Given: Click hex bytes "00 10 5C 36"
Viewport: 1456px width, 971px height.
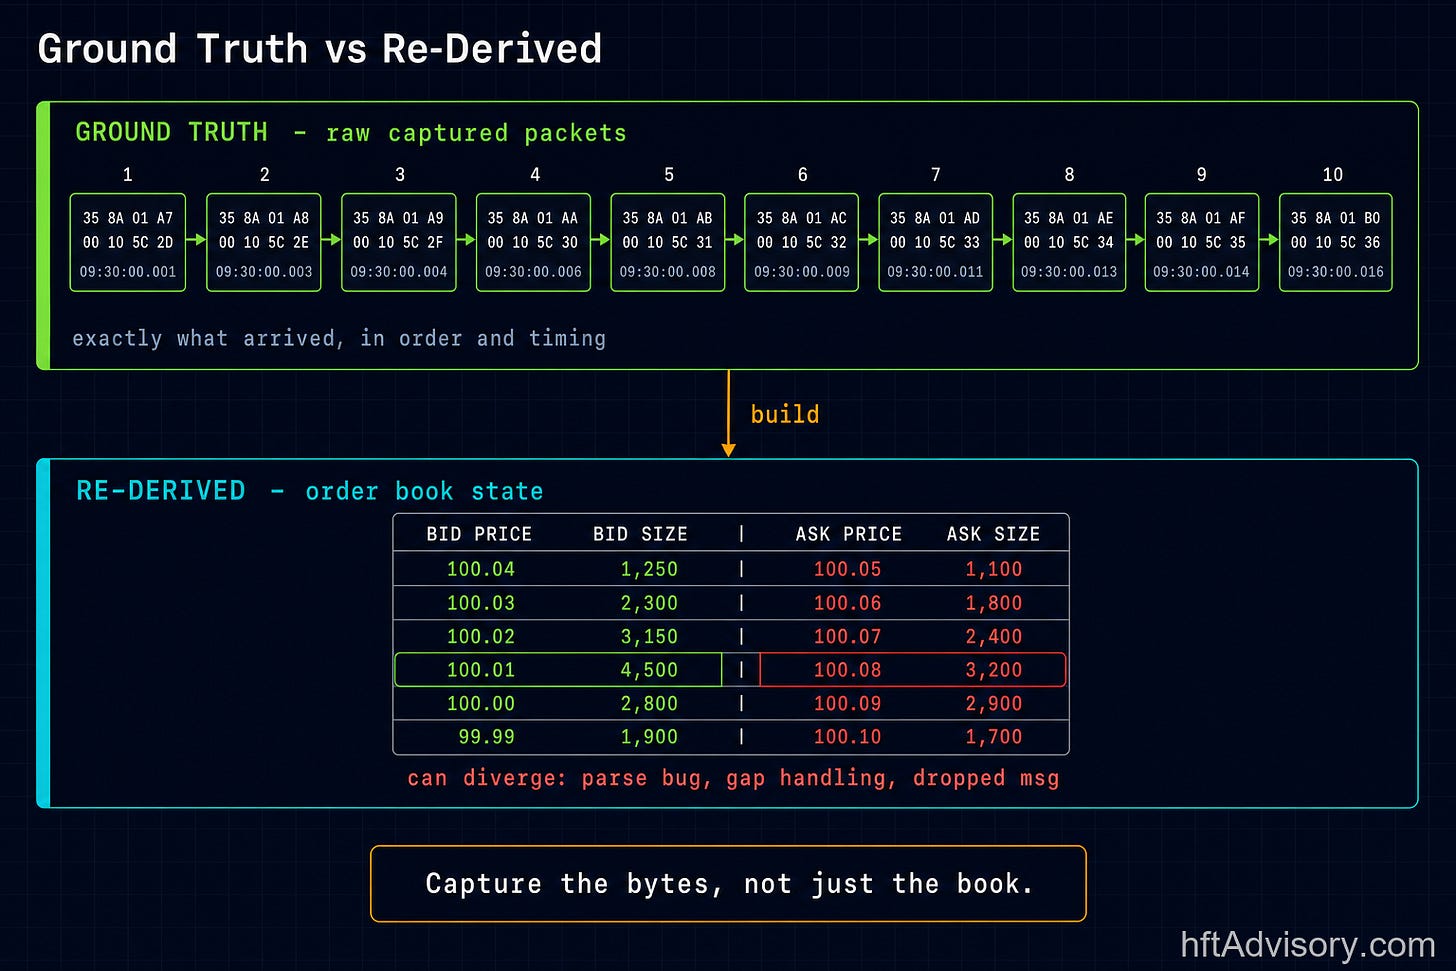Looking at the screenshot, I should coord(1336,242).
